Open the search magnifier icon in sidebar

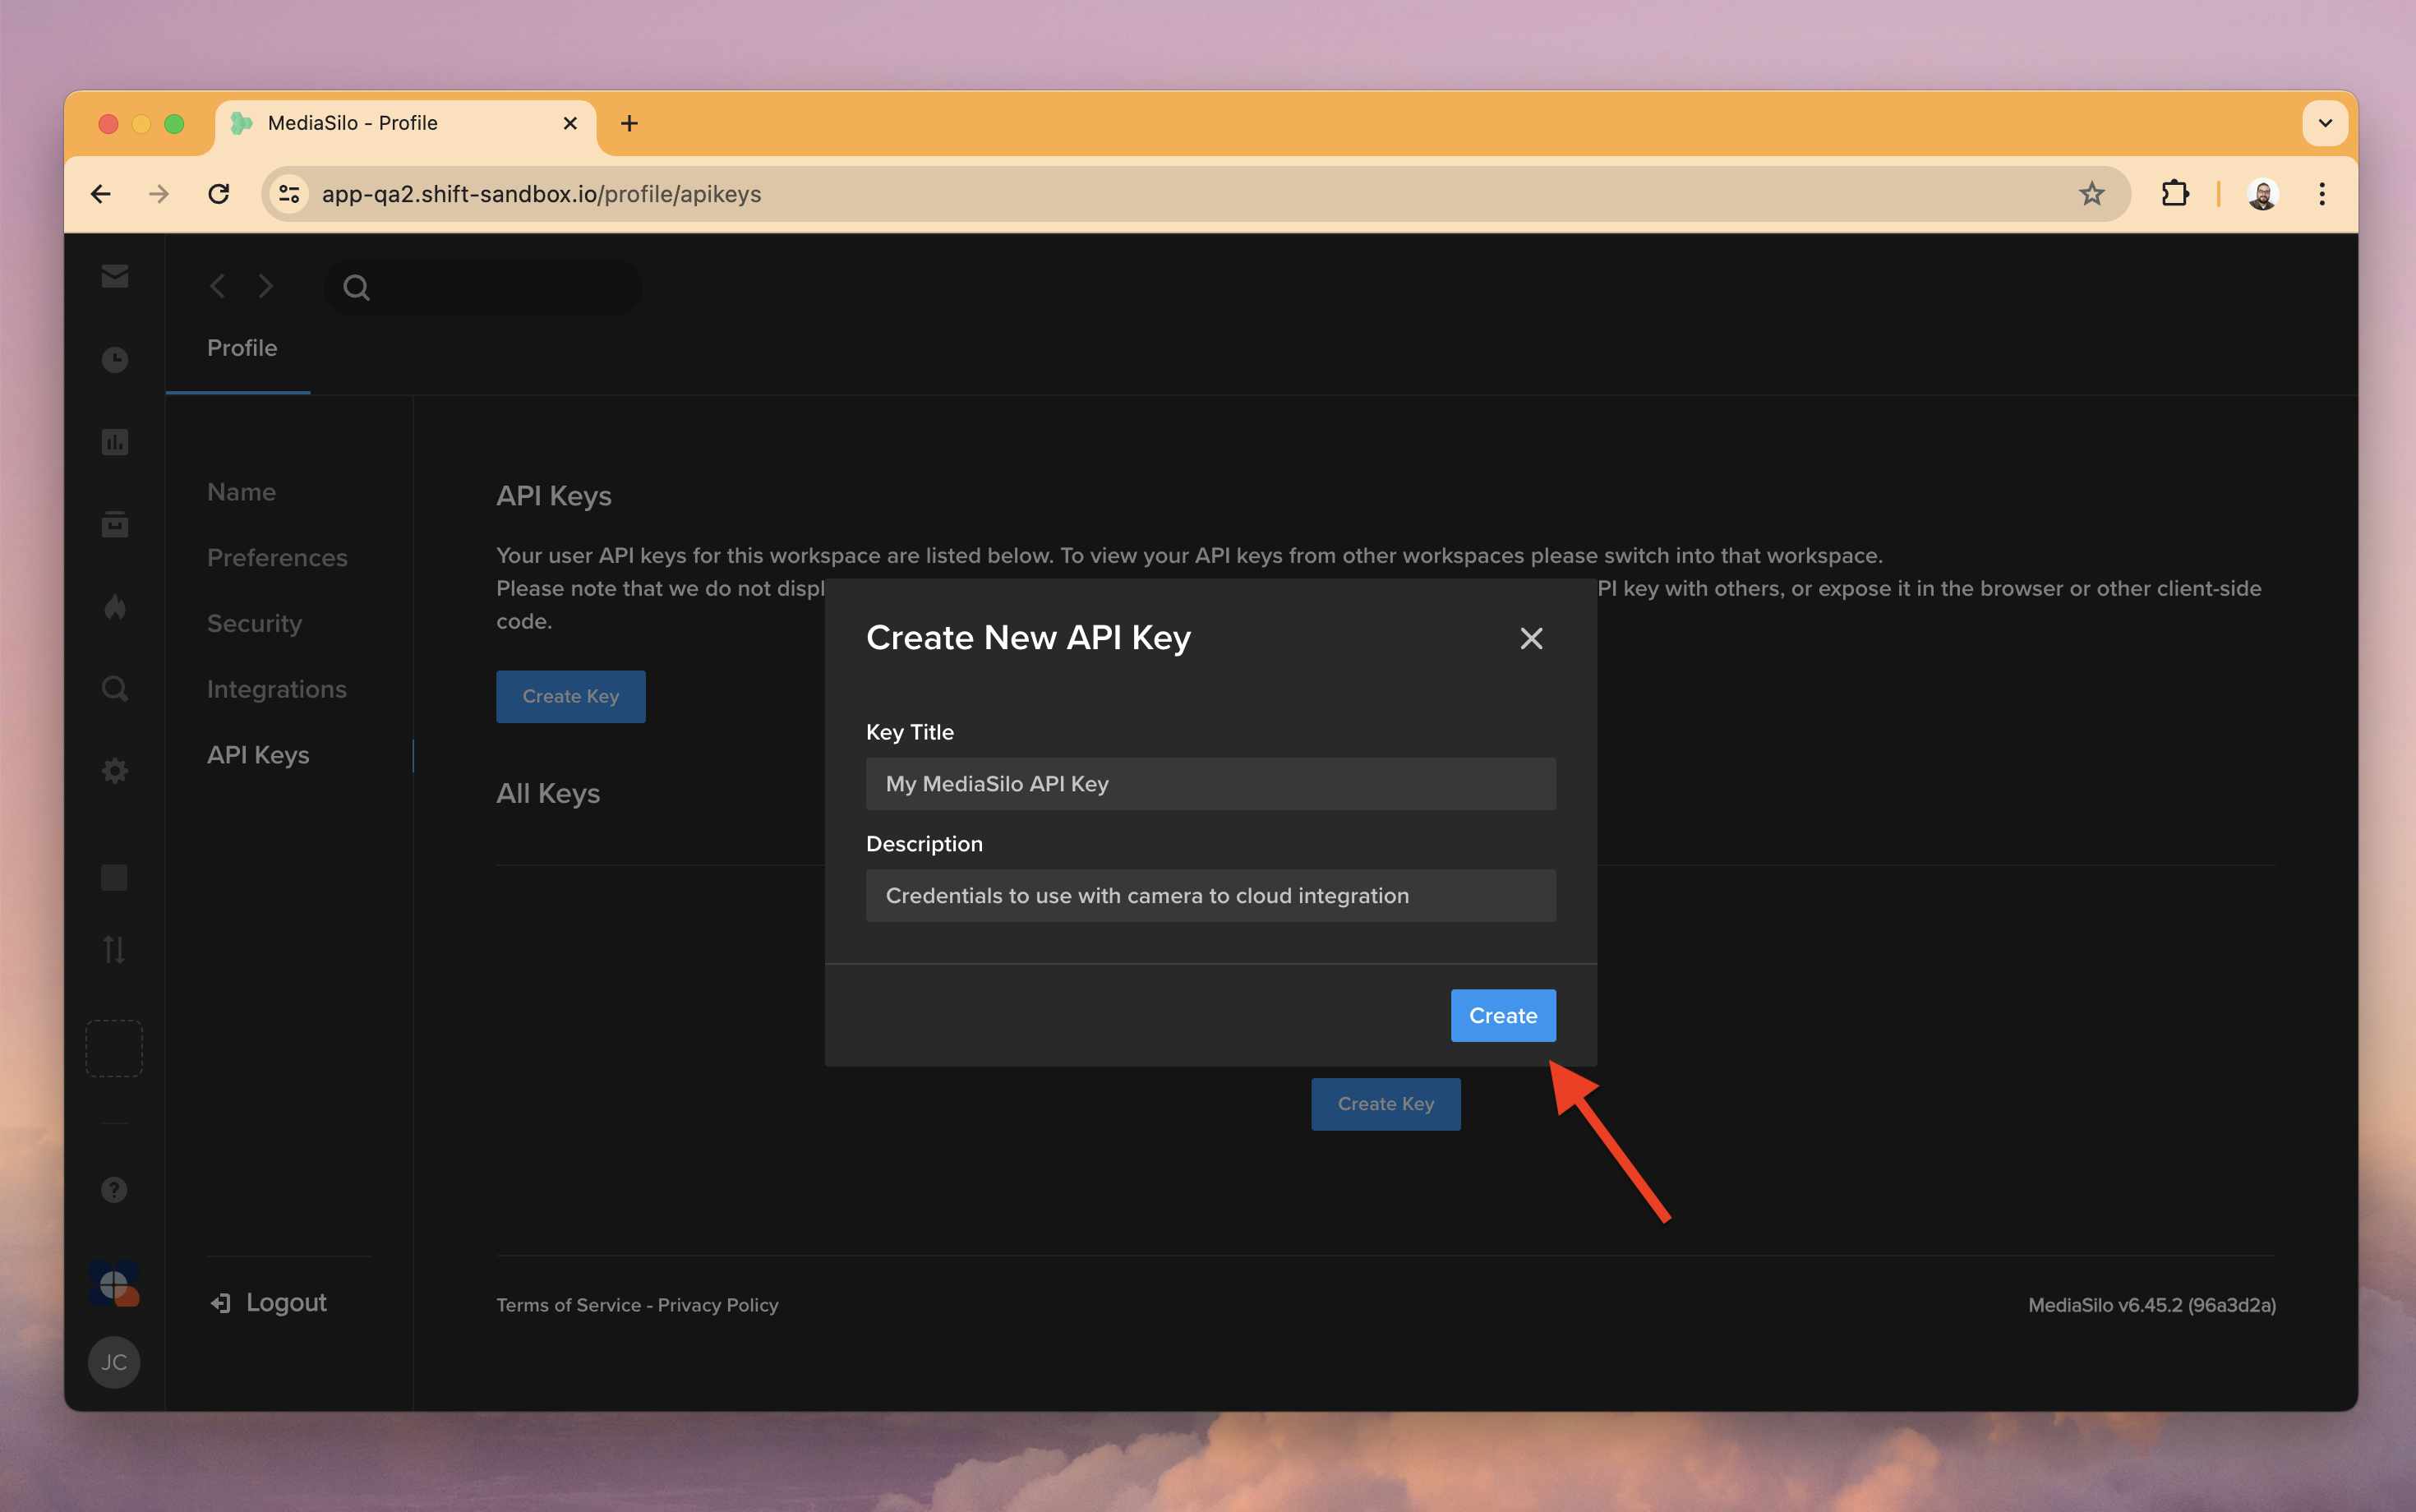[114, 688]
